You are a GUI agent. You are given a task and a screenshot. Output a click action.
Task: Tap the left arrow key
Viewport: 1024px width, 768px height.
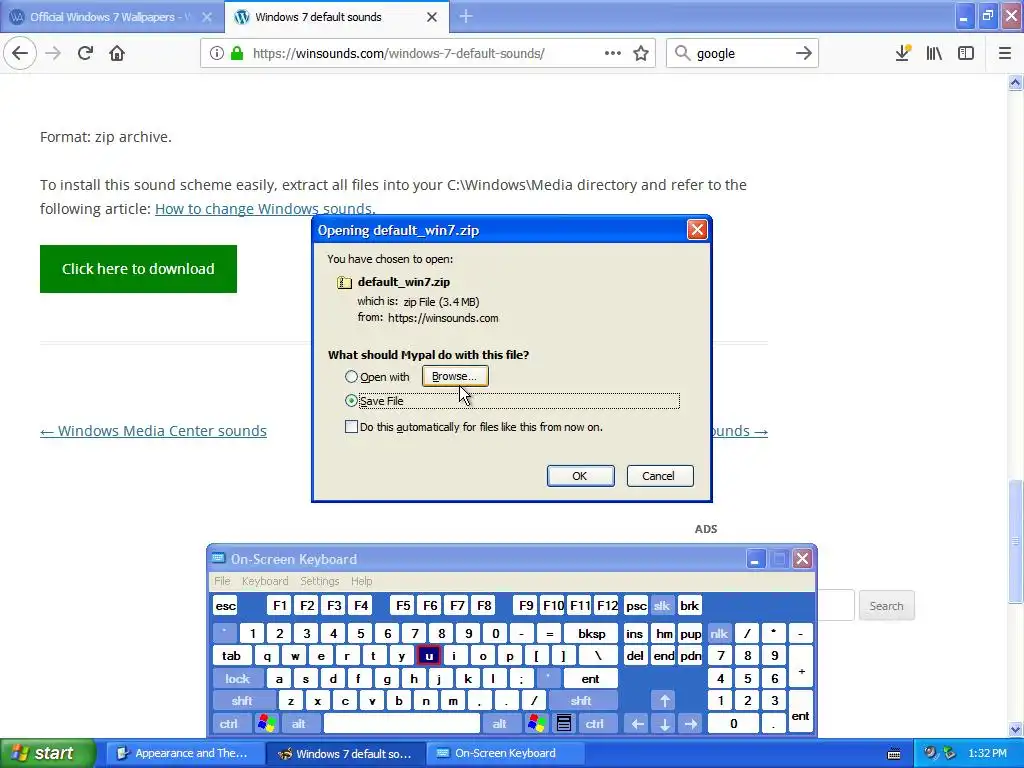click(x=637, y=724)
